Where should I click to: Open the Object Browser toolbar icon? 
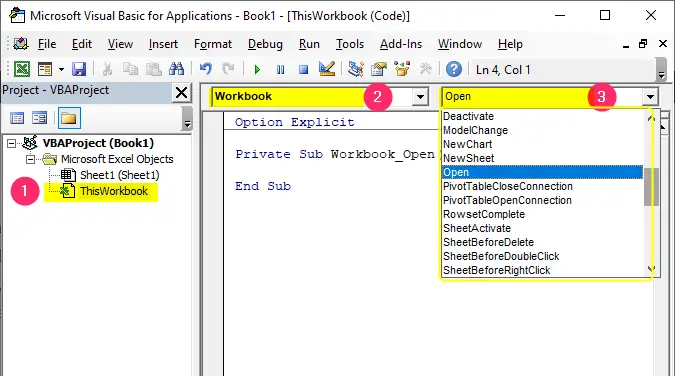tap(402, 69)
